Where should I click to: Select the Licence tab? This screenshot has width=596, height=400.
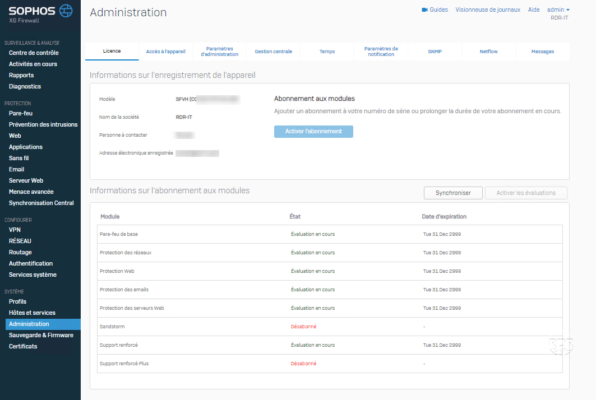point(112,51)
